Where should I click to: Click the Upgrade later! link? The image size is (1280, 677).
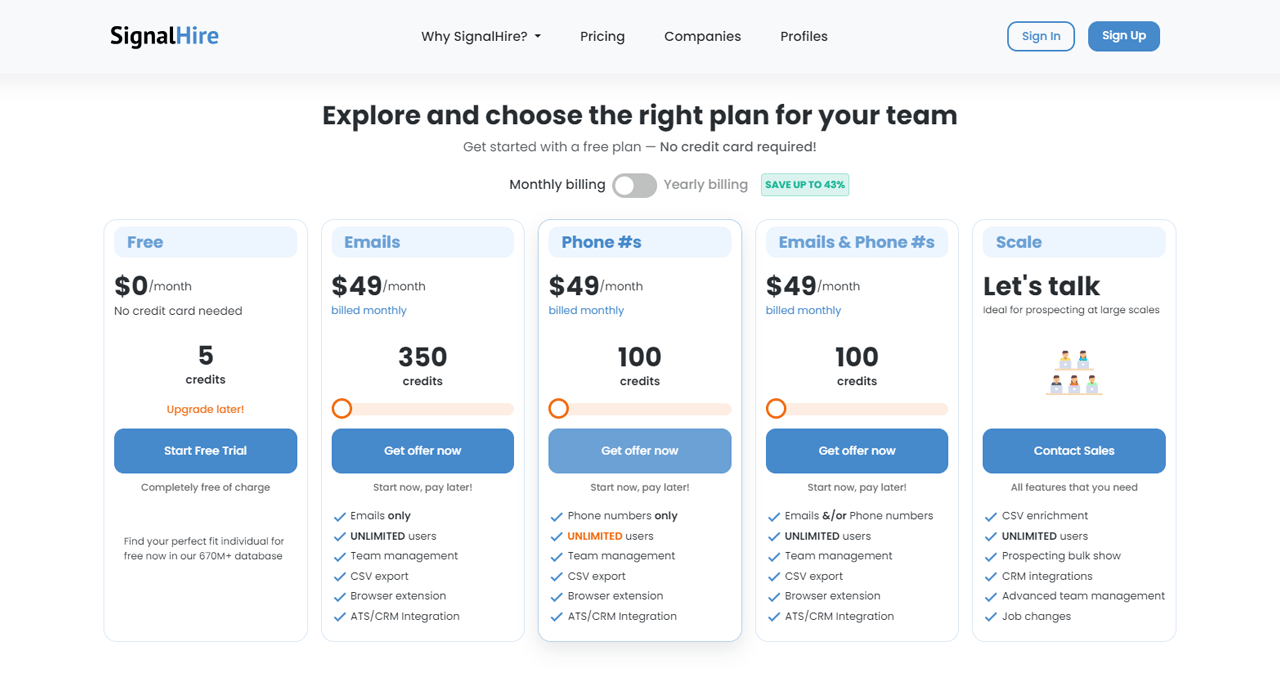205,409
